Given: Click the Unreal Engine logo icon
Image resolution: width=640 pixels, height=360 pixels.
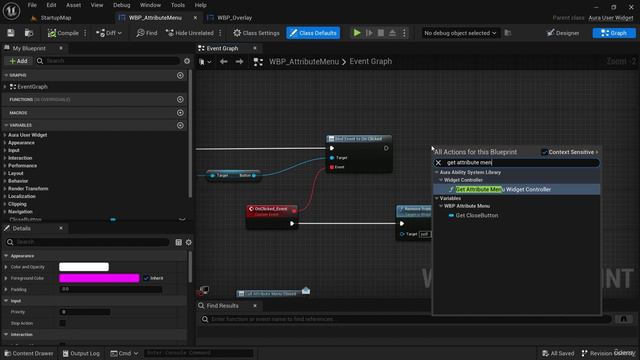Looking at the screenshot, I should click(11, 11).
